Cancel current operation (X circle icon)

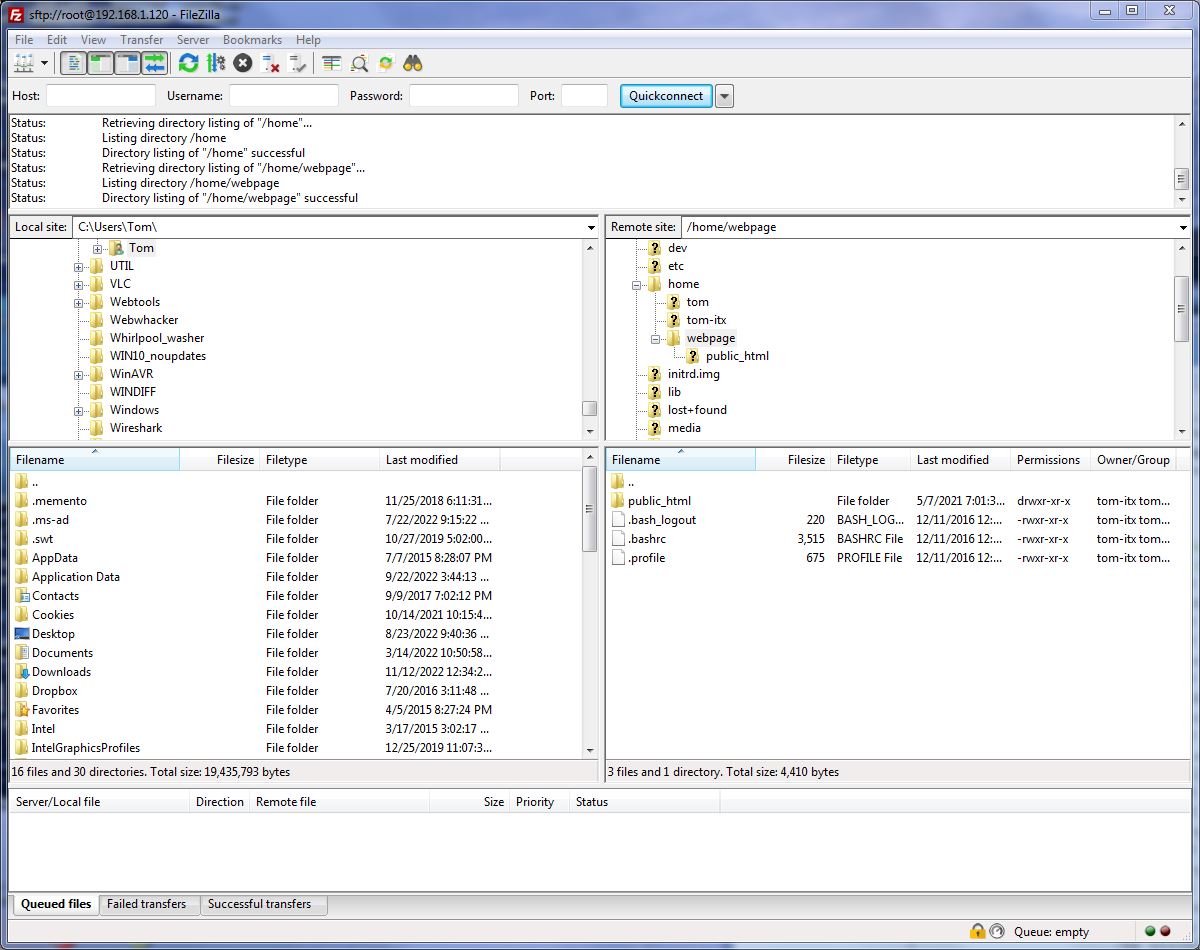[243, 63]
